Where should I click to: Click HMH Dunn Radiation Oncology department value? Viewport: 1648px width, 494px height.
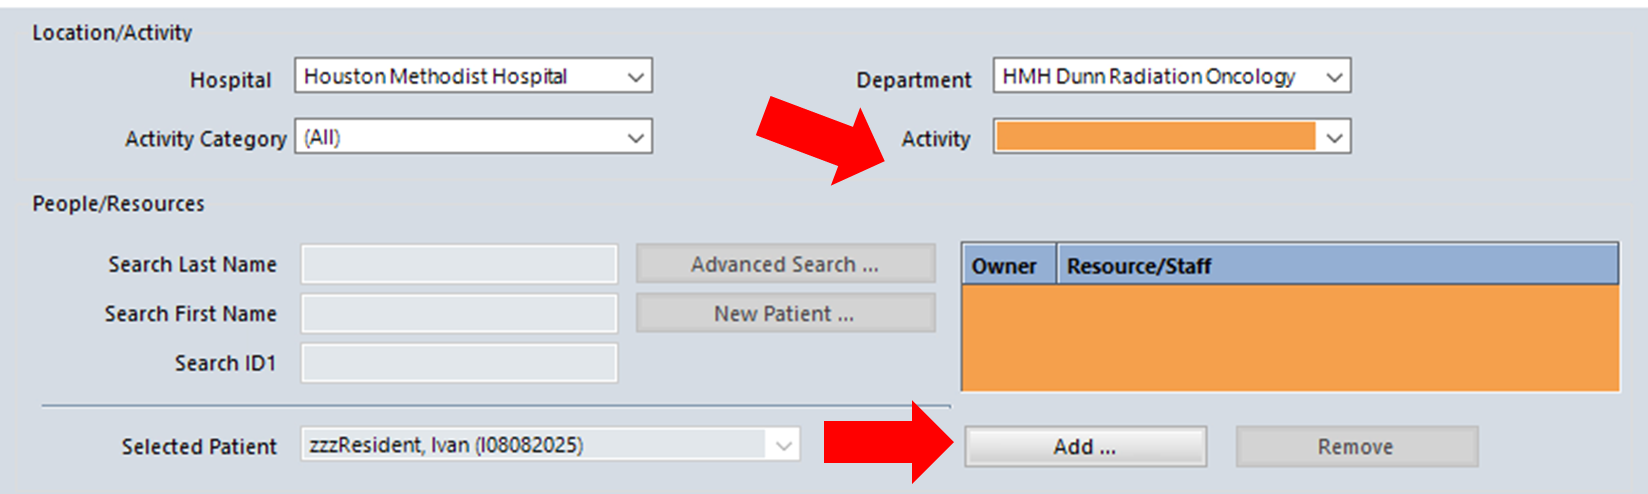coord(1149,76)
